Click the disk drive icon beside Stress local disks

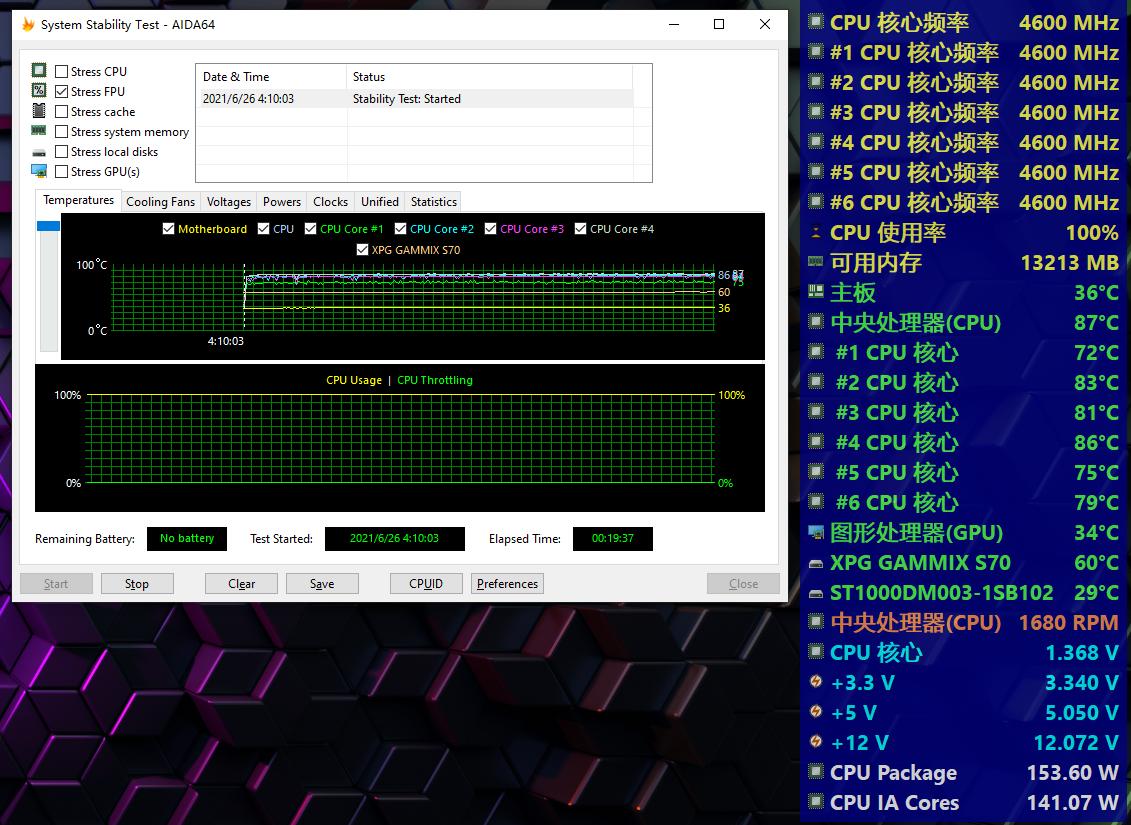coord(39,152)
